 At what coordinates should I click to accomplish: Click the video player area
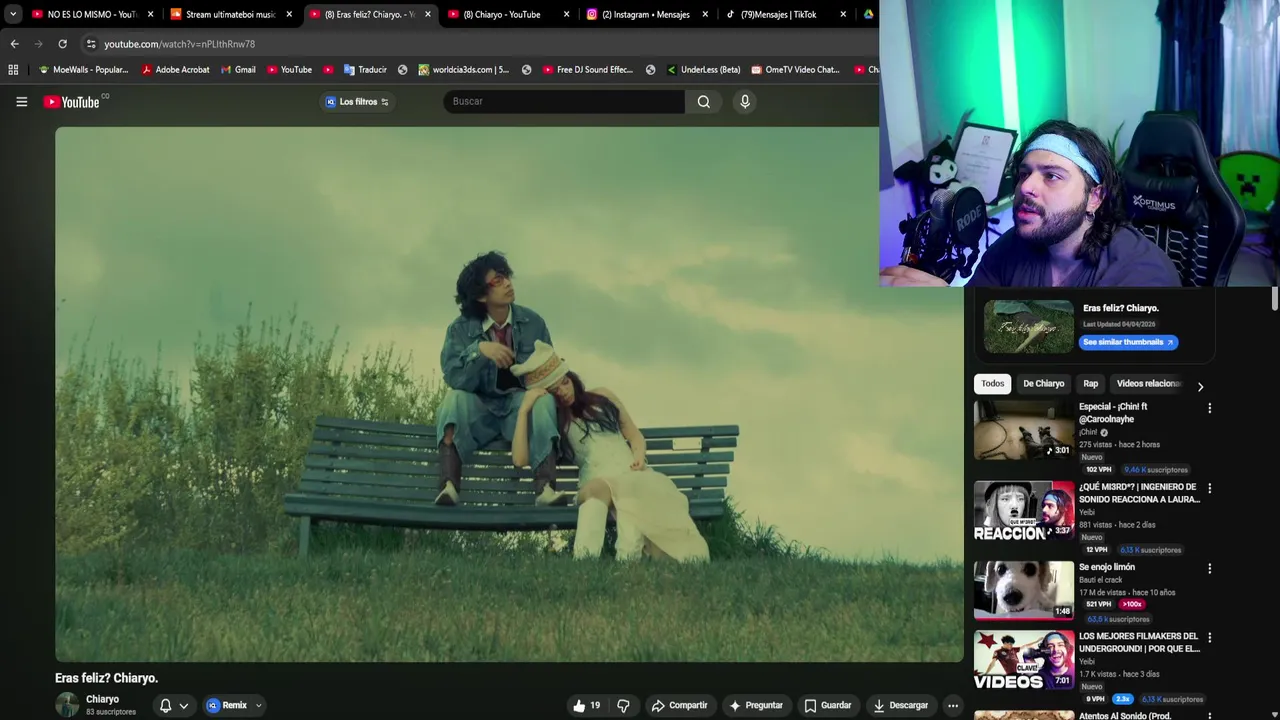pos(509,394)
